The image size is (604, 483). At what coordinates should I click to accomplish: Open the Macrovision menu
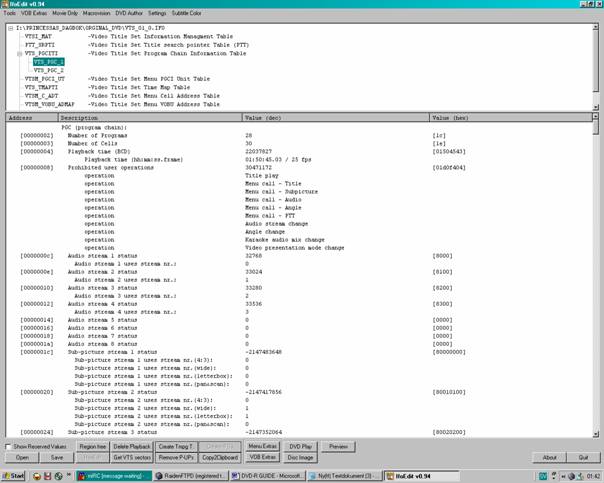point(96,13)
